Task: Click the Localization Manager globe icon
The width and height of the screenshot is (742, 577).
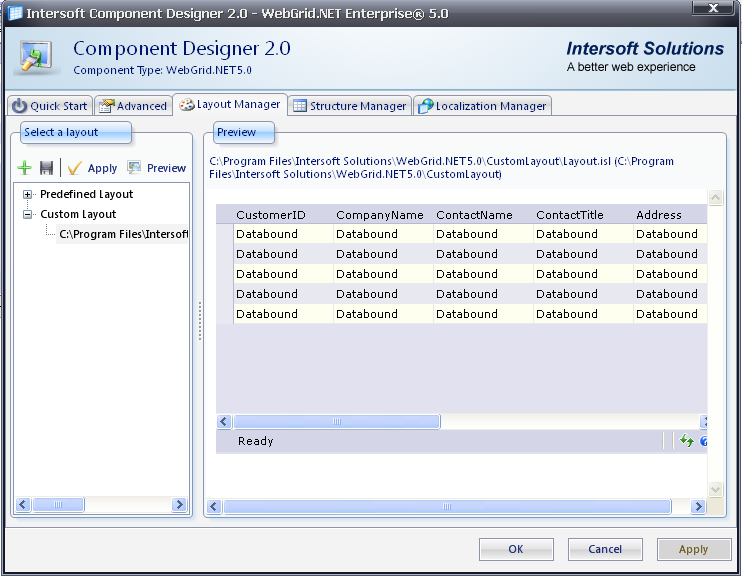Action: point(425,106)
